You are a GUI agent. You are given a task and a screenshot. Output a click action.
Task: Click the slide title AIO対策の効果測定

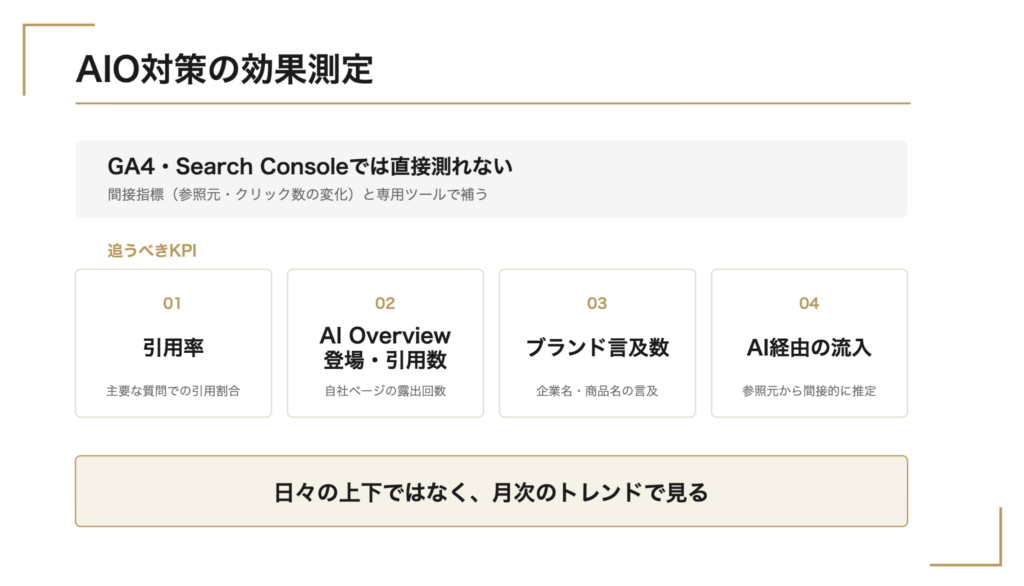[224, 69]
